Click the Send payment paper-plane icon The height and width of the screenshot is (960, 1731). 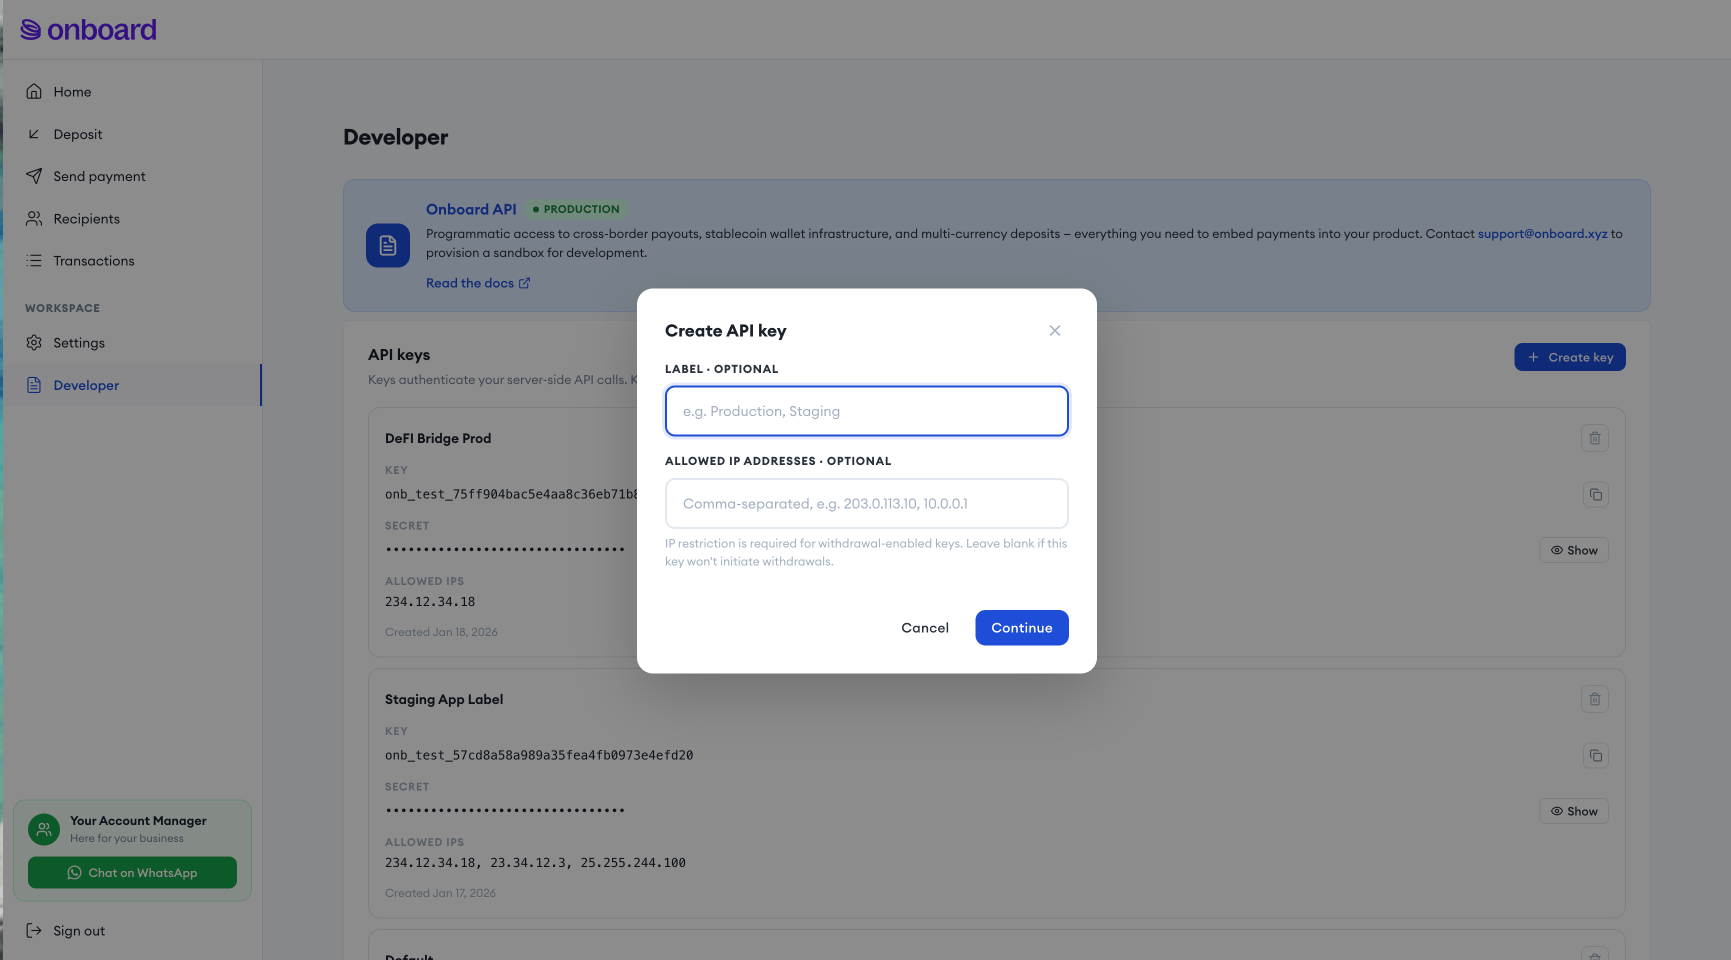pos(34,176)
